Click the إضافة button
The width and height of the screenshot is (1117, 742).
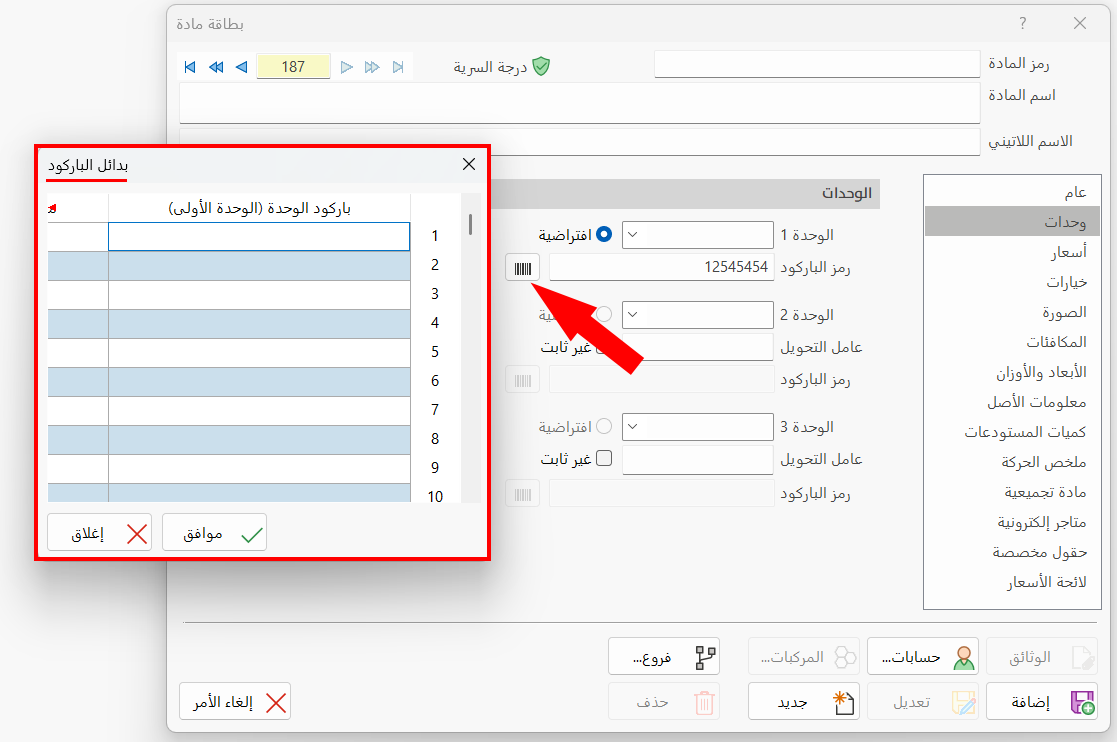[x=1041, y=702]
